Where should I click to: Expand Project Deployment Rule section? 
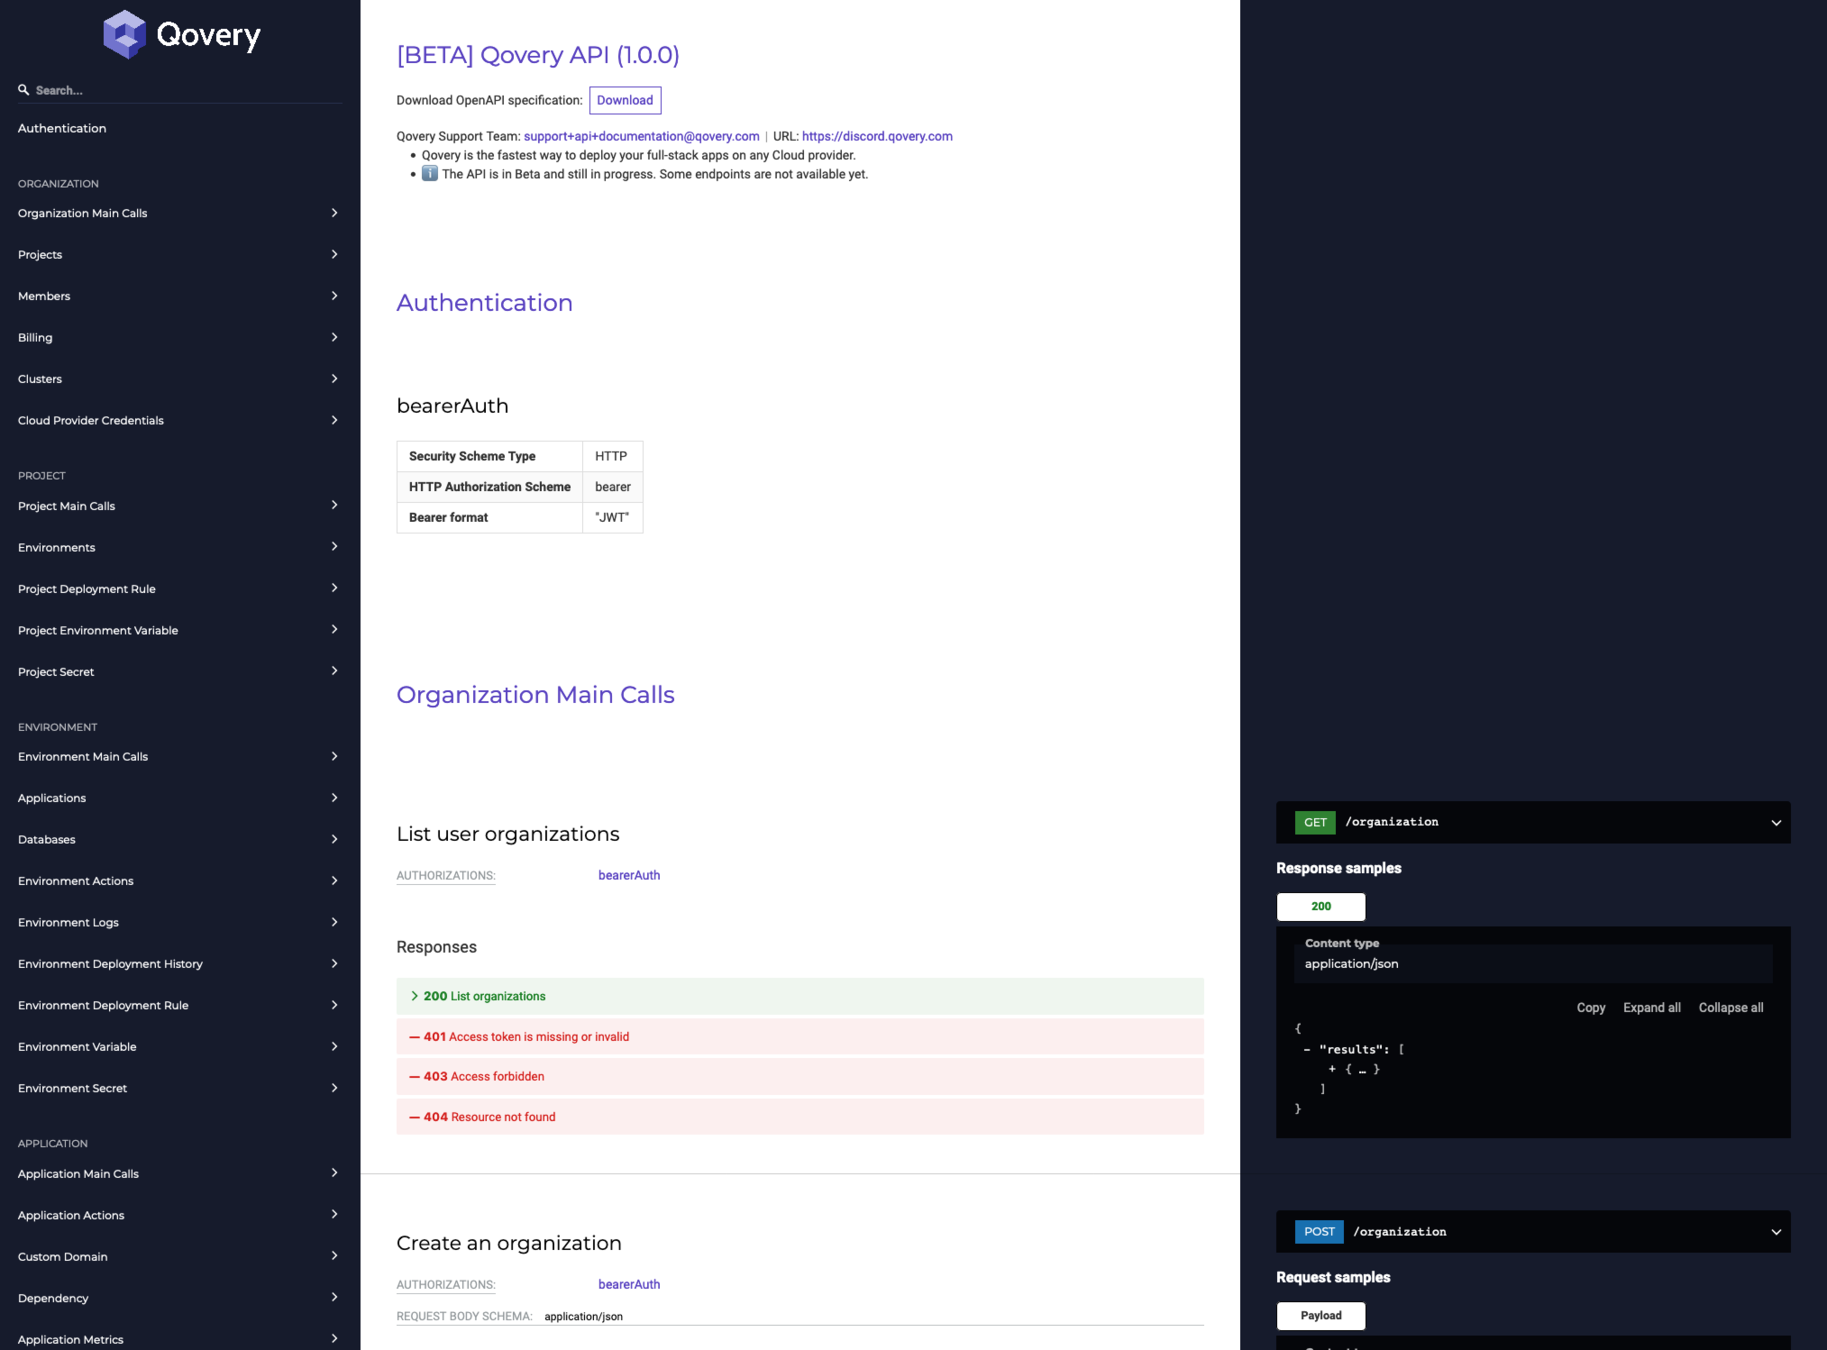pyautogui.click(x=180, y=589)
